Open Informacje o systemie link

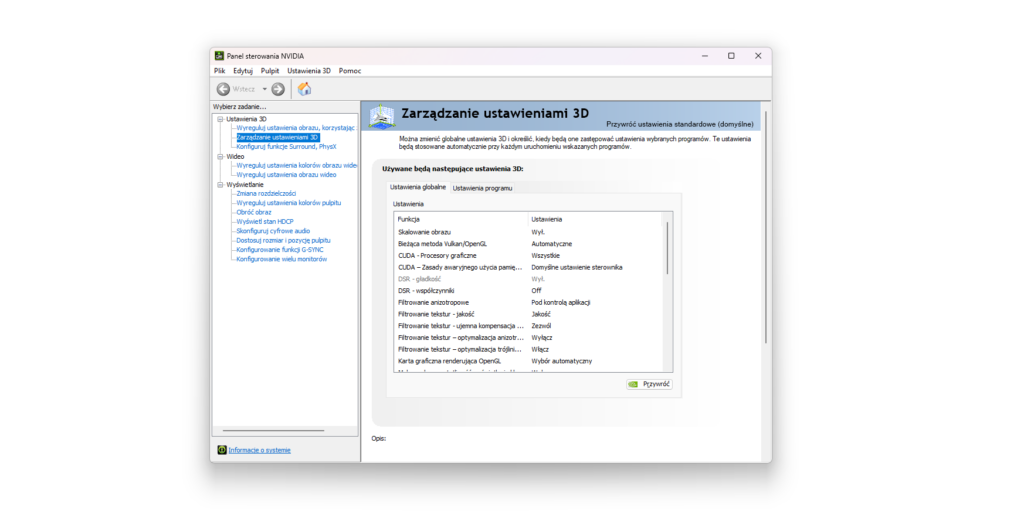point(259,450)
